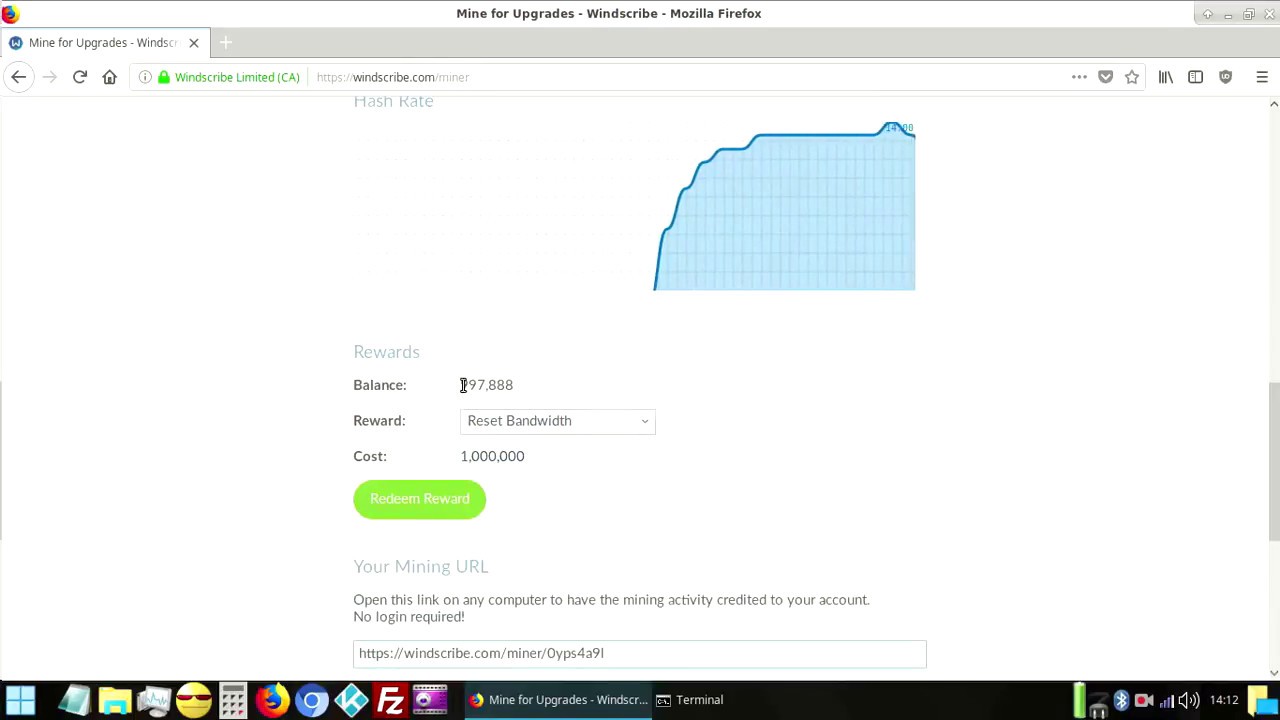Screen dimensions: 1280x720
Task: Click the Rewards section heading
Action: click(386, 352)
